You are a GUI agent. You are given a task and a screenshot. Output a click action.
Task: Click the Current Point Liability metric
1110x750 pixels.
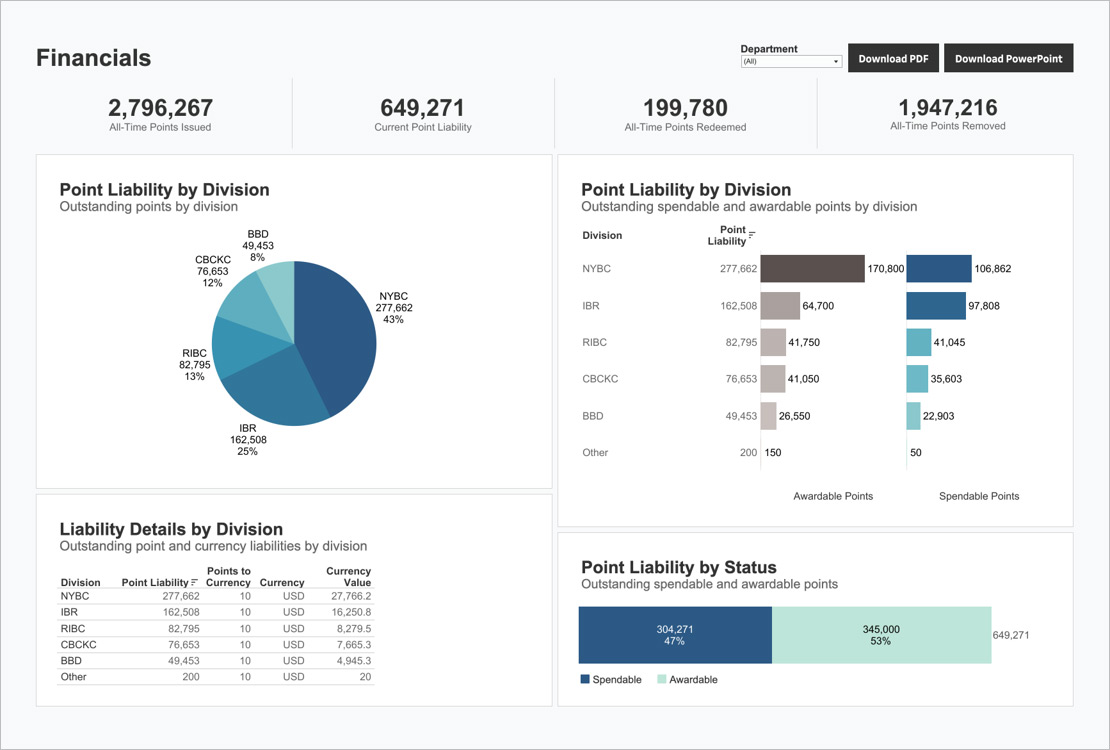pos(422,107)
